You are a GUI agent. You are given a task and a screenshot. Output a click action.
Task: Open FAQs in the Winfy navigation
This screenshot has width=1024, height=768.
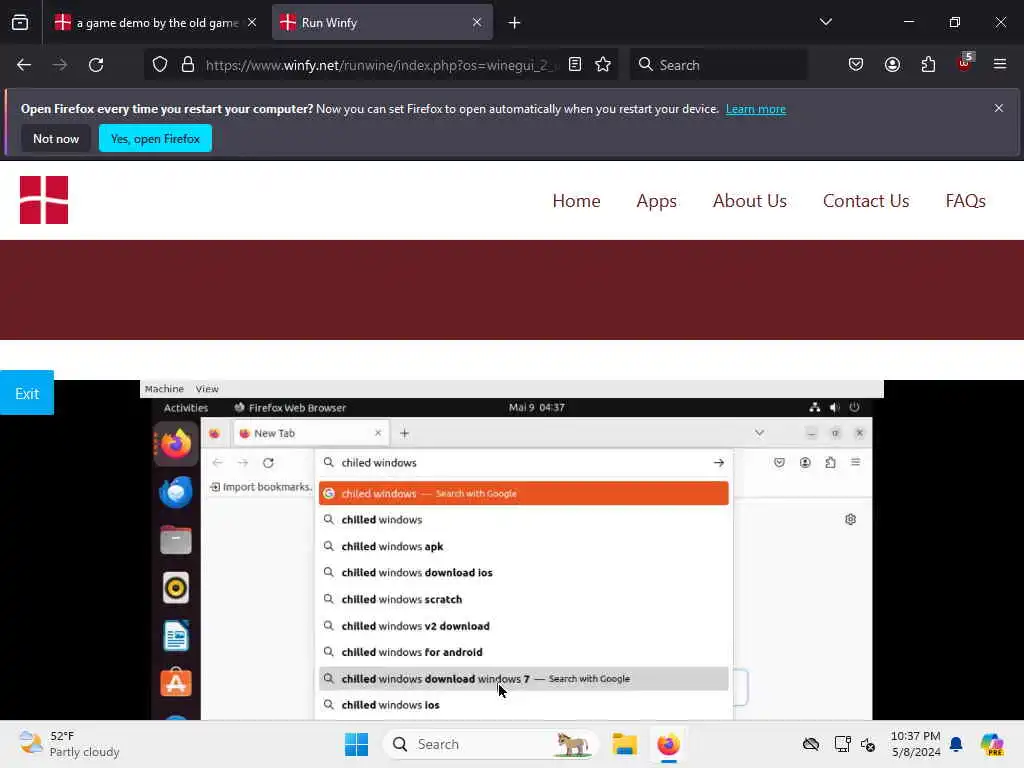(965, 200)
